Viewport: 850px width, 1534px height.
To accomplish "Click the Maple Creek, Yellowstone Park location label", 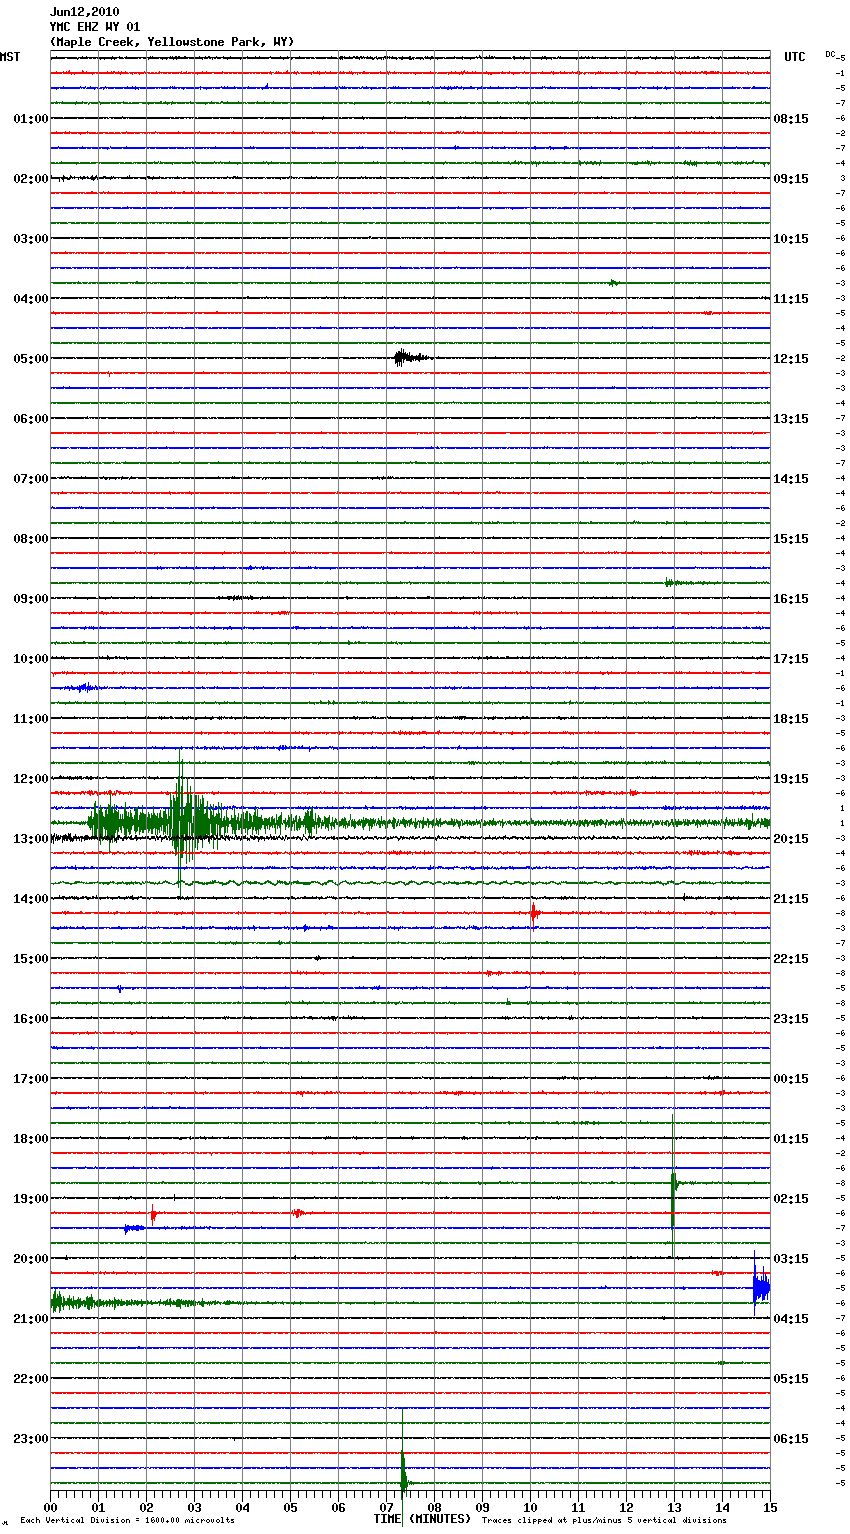I will tap(172, 42).
